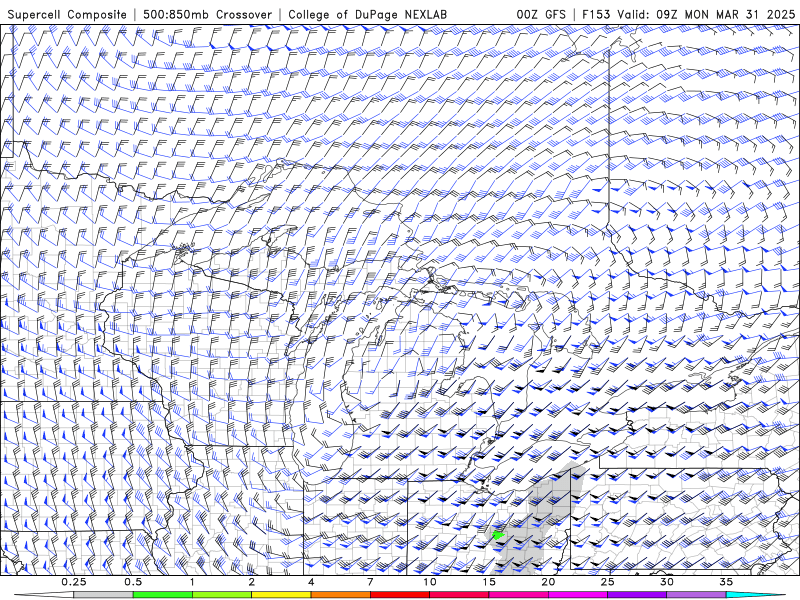800x600 pixels.
Task: Click the legend value '0.25'
Action: (74, 582)
